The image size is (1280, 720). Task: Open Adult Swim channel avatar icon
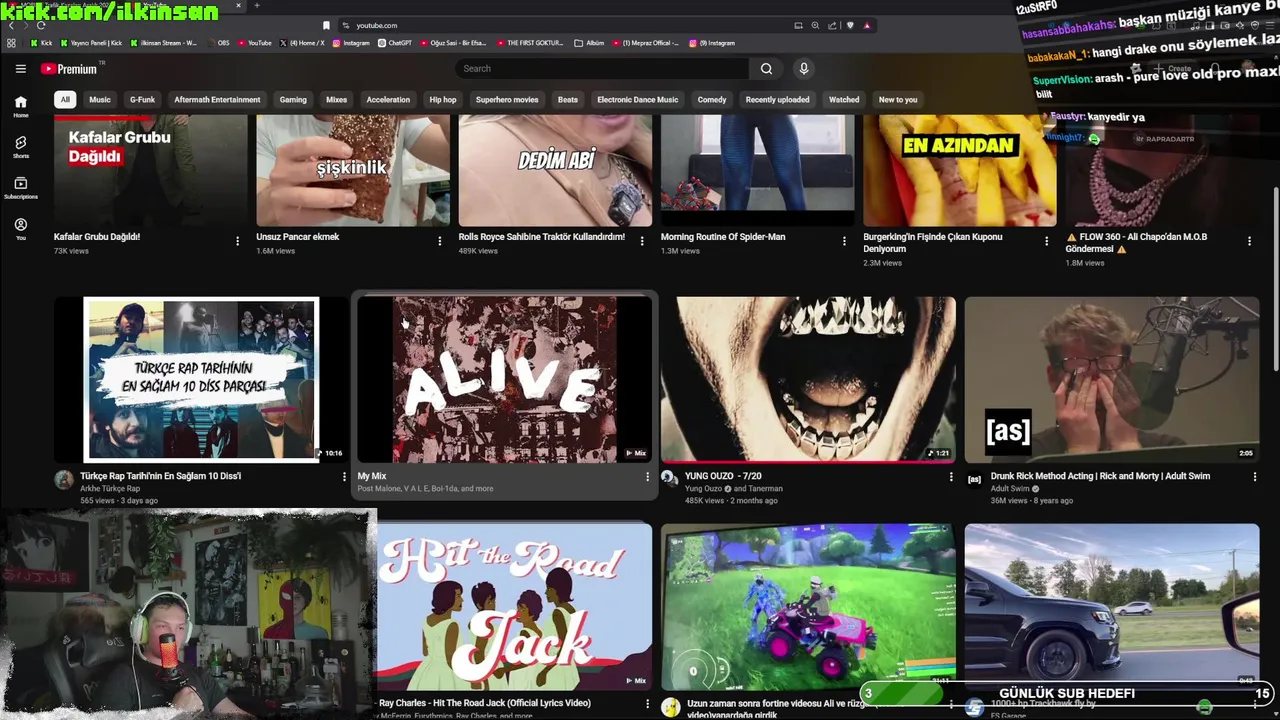[x=974, y=479]
